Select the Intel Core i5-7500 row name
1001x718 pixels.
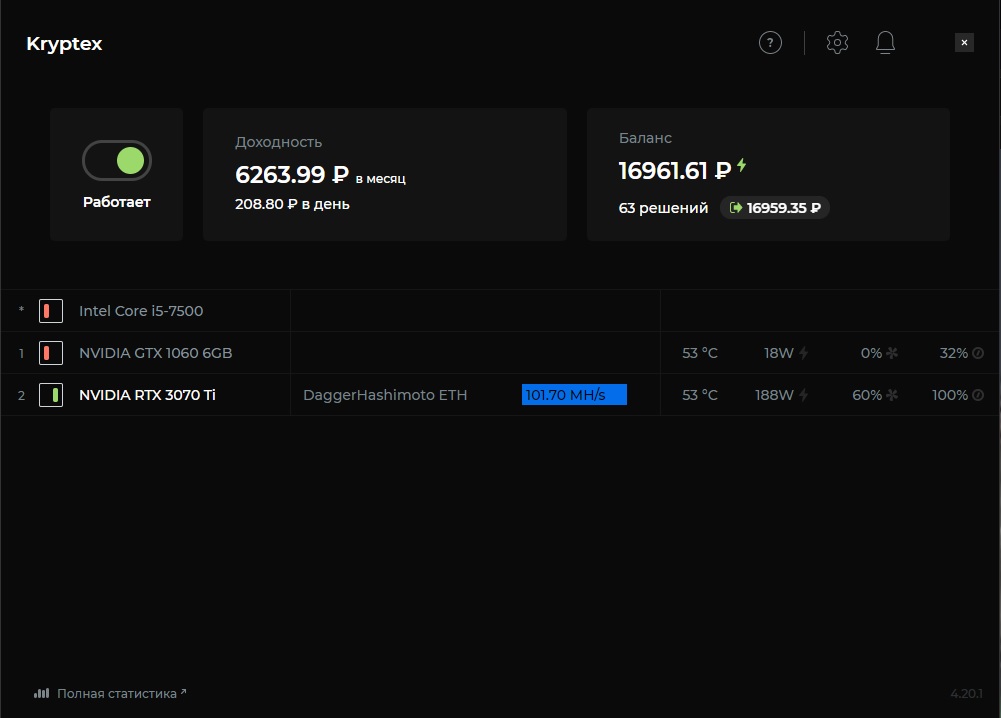[x=141, y=311]
